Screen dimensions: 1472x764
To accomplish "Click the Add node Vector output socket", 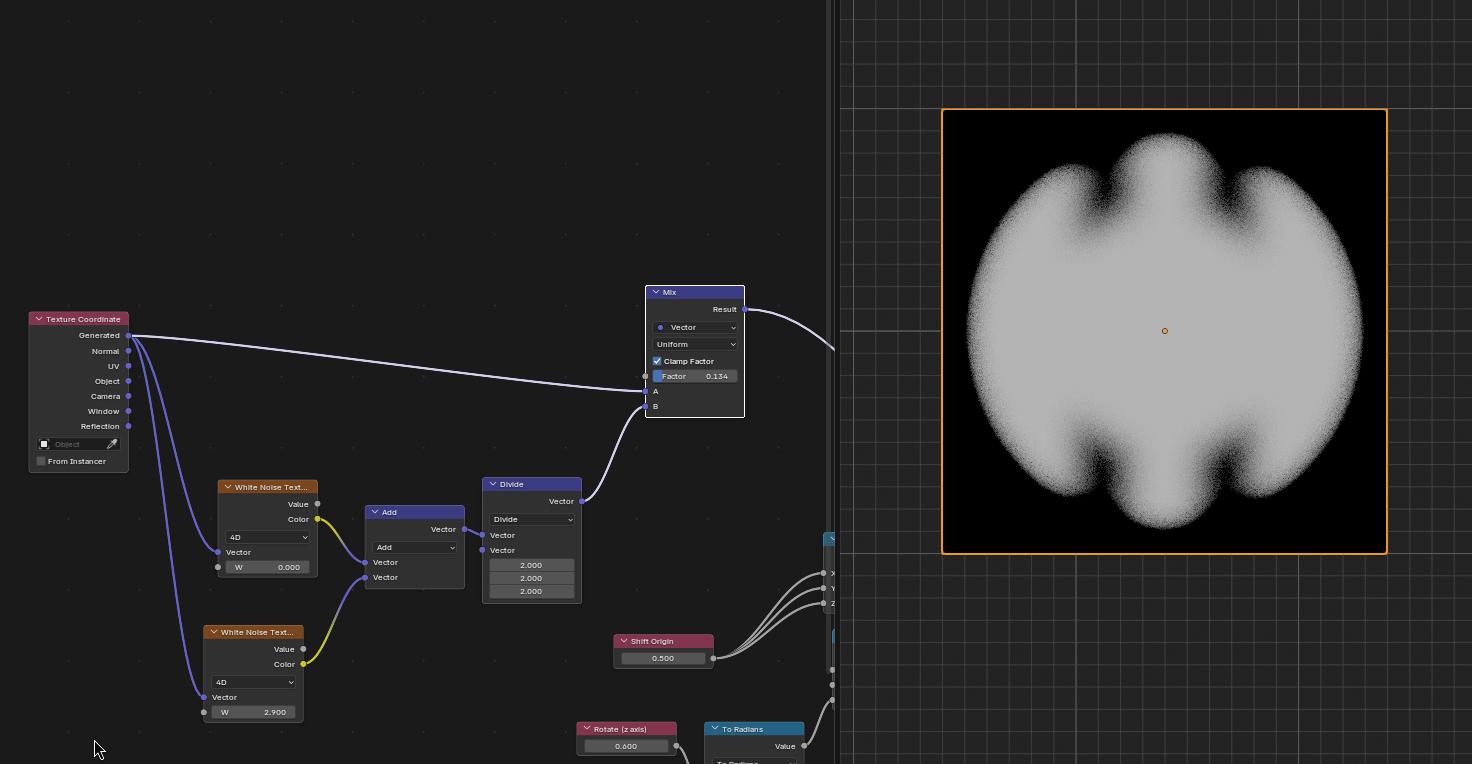I will click(x=465, y=529).
